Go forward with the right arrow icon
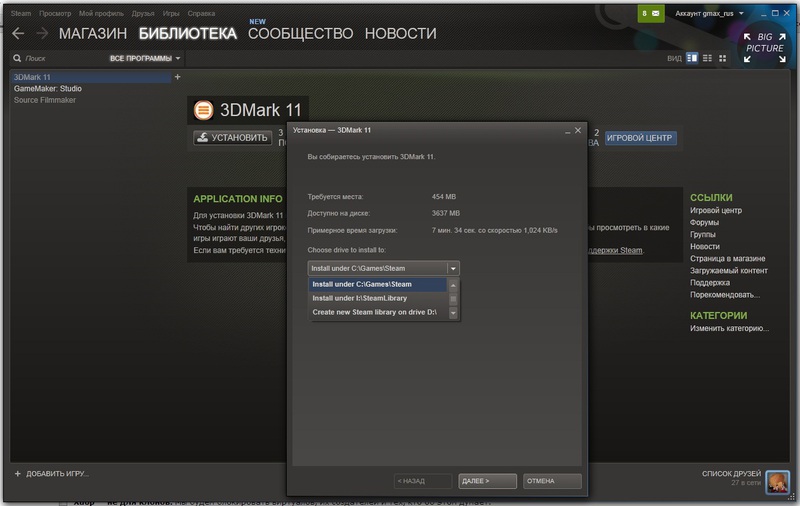 42,34
